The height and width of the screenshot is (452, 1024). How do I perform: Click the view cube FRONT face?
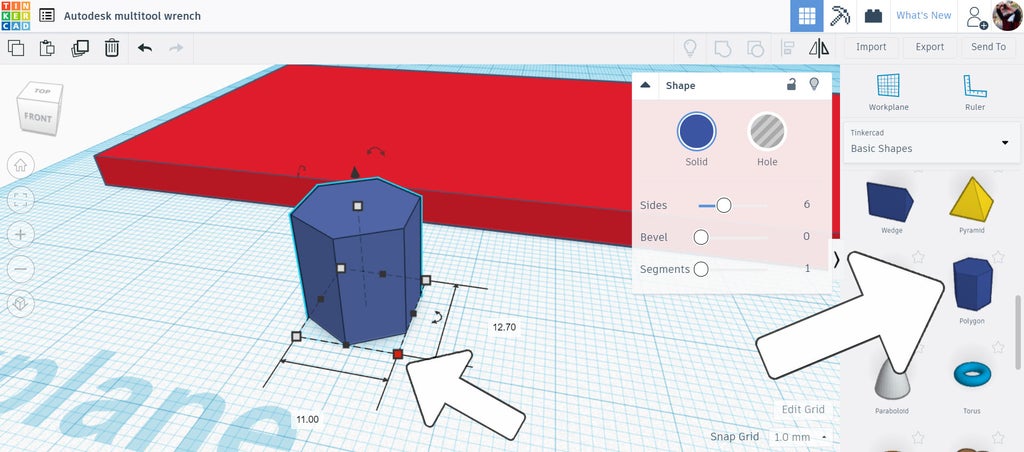(38, 119)
